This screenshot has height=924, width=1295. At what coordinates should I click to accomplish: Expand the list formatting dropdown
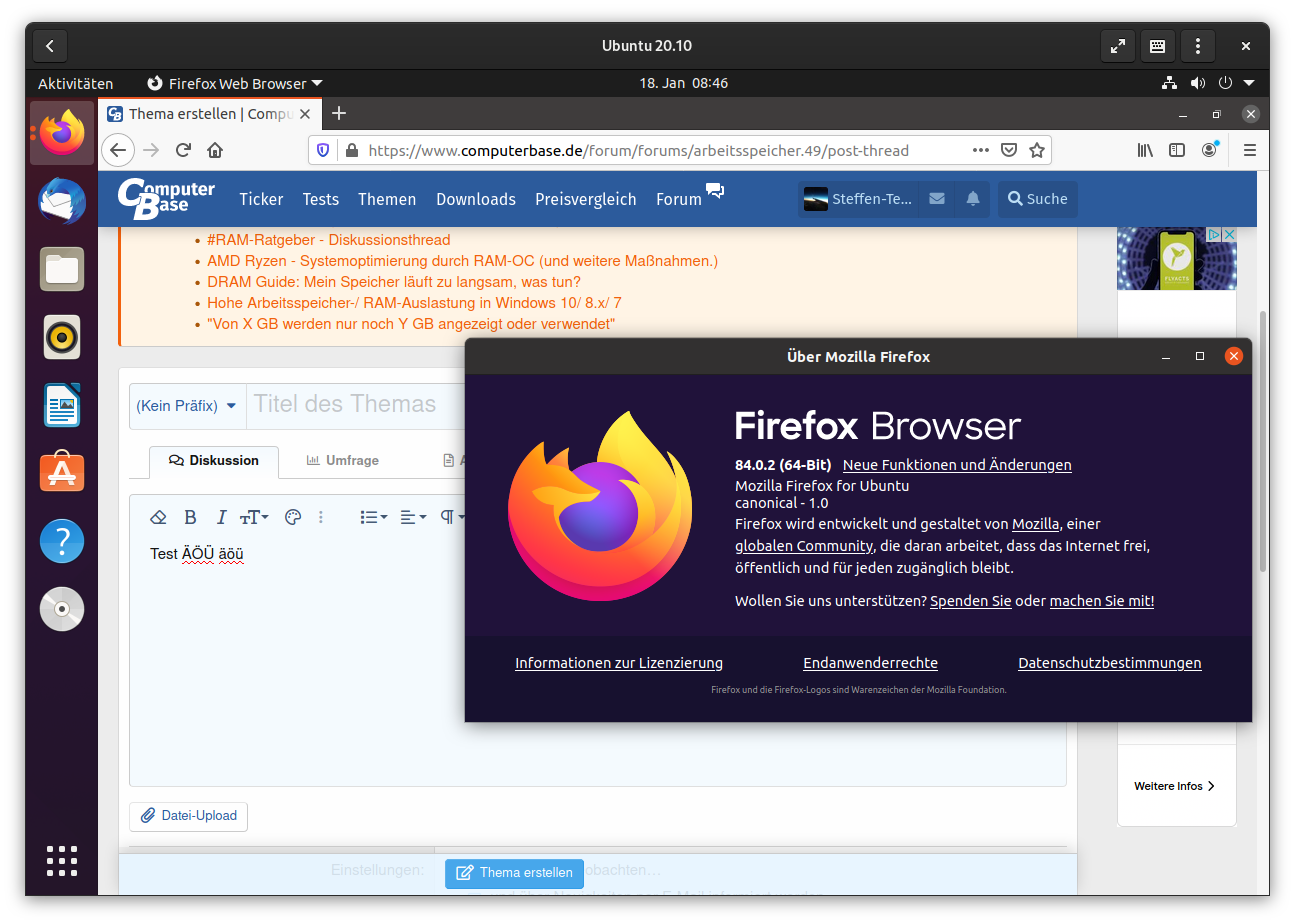(x=374, y=517)
